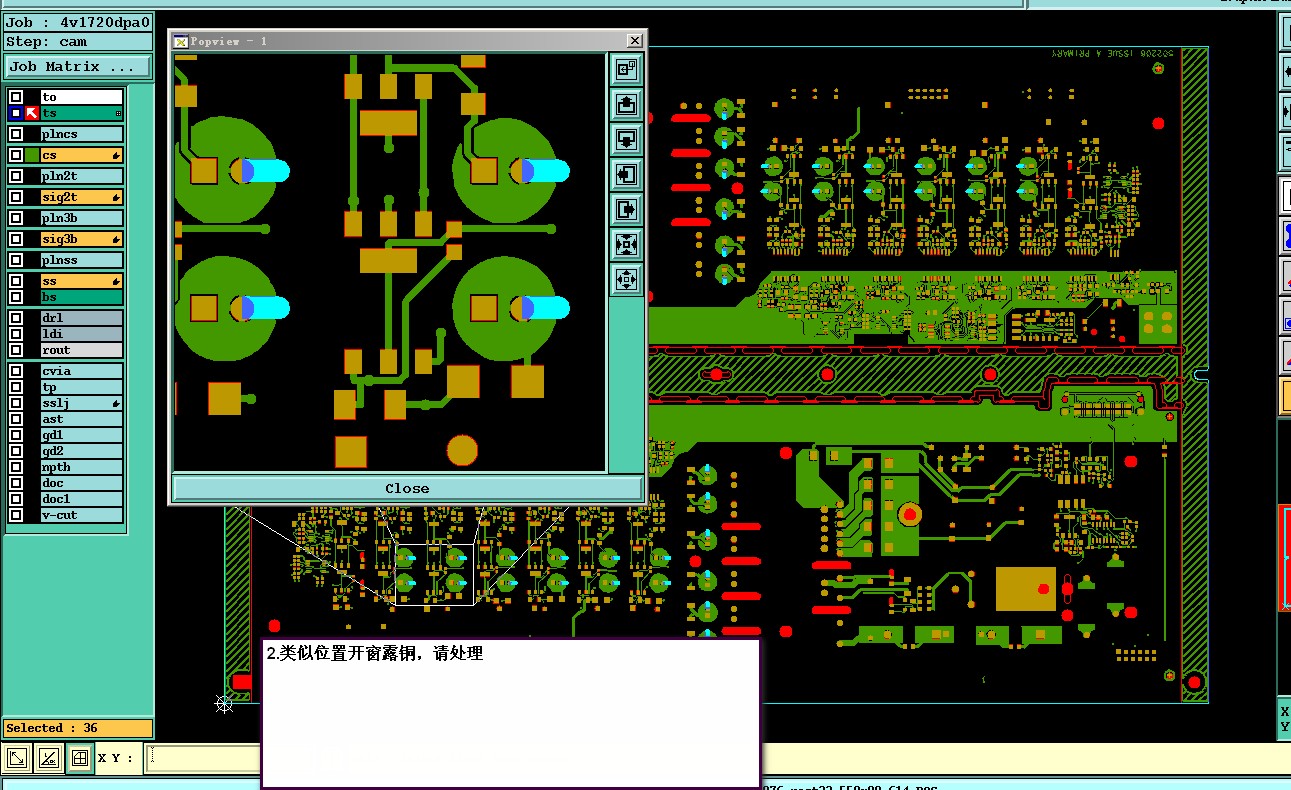The image size is (1291, 790).
Task: Toggle display checkbox for the plncs layer
Action: (x=16, y=134)
